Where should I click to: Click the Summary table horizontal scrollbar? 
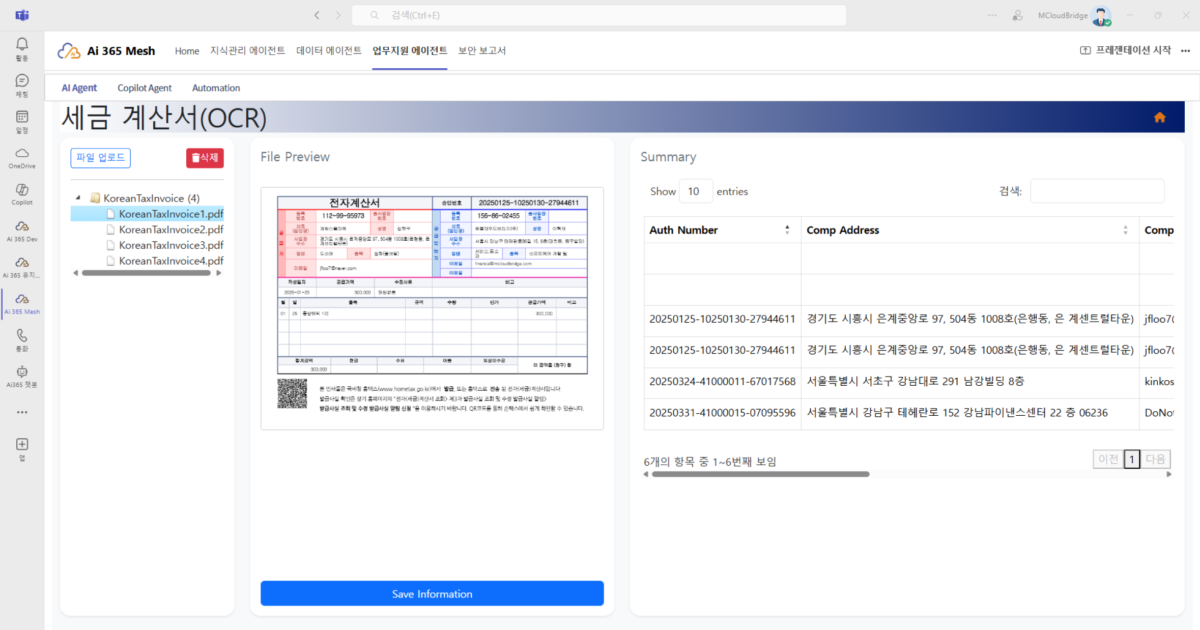point(760,474)
